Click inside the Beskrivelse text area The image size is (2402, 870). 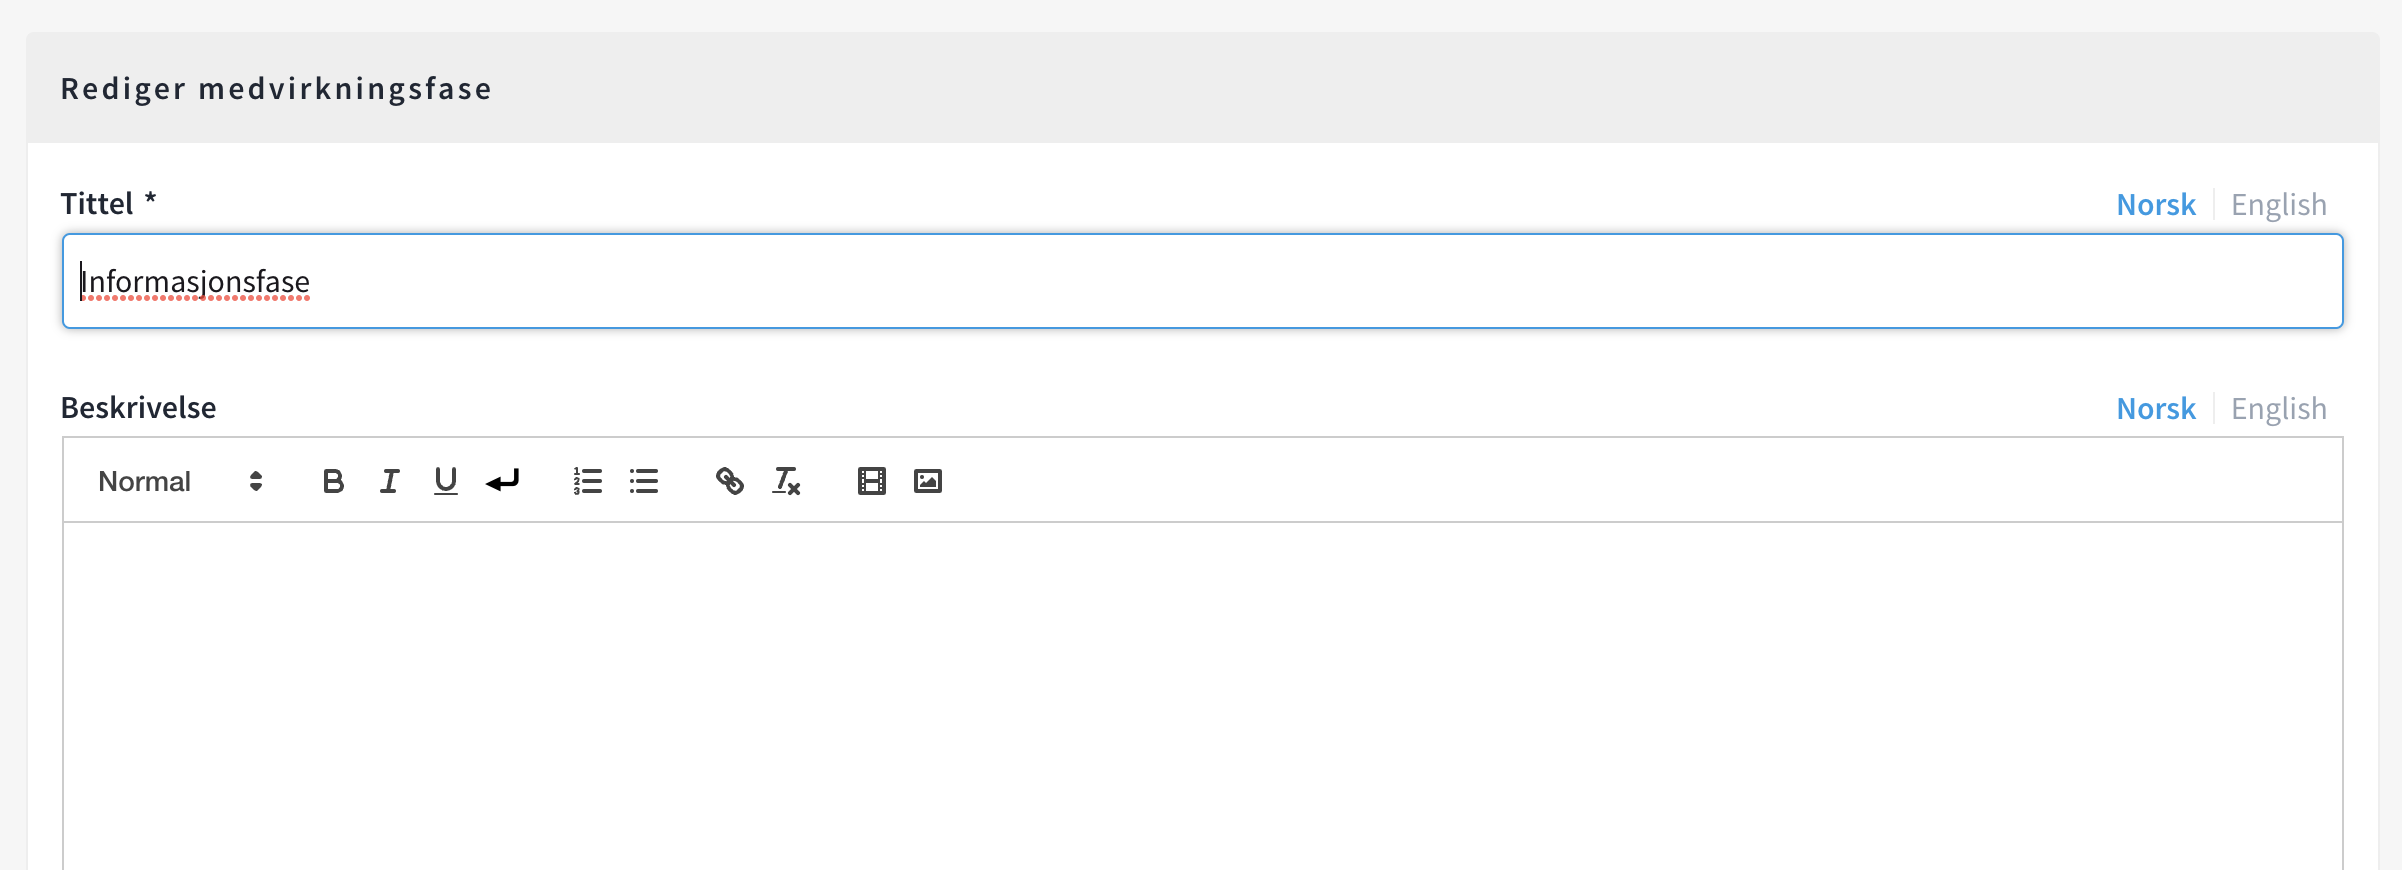click(1200, 690)
